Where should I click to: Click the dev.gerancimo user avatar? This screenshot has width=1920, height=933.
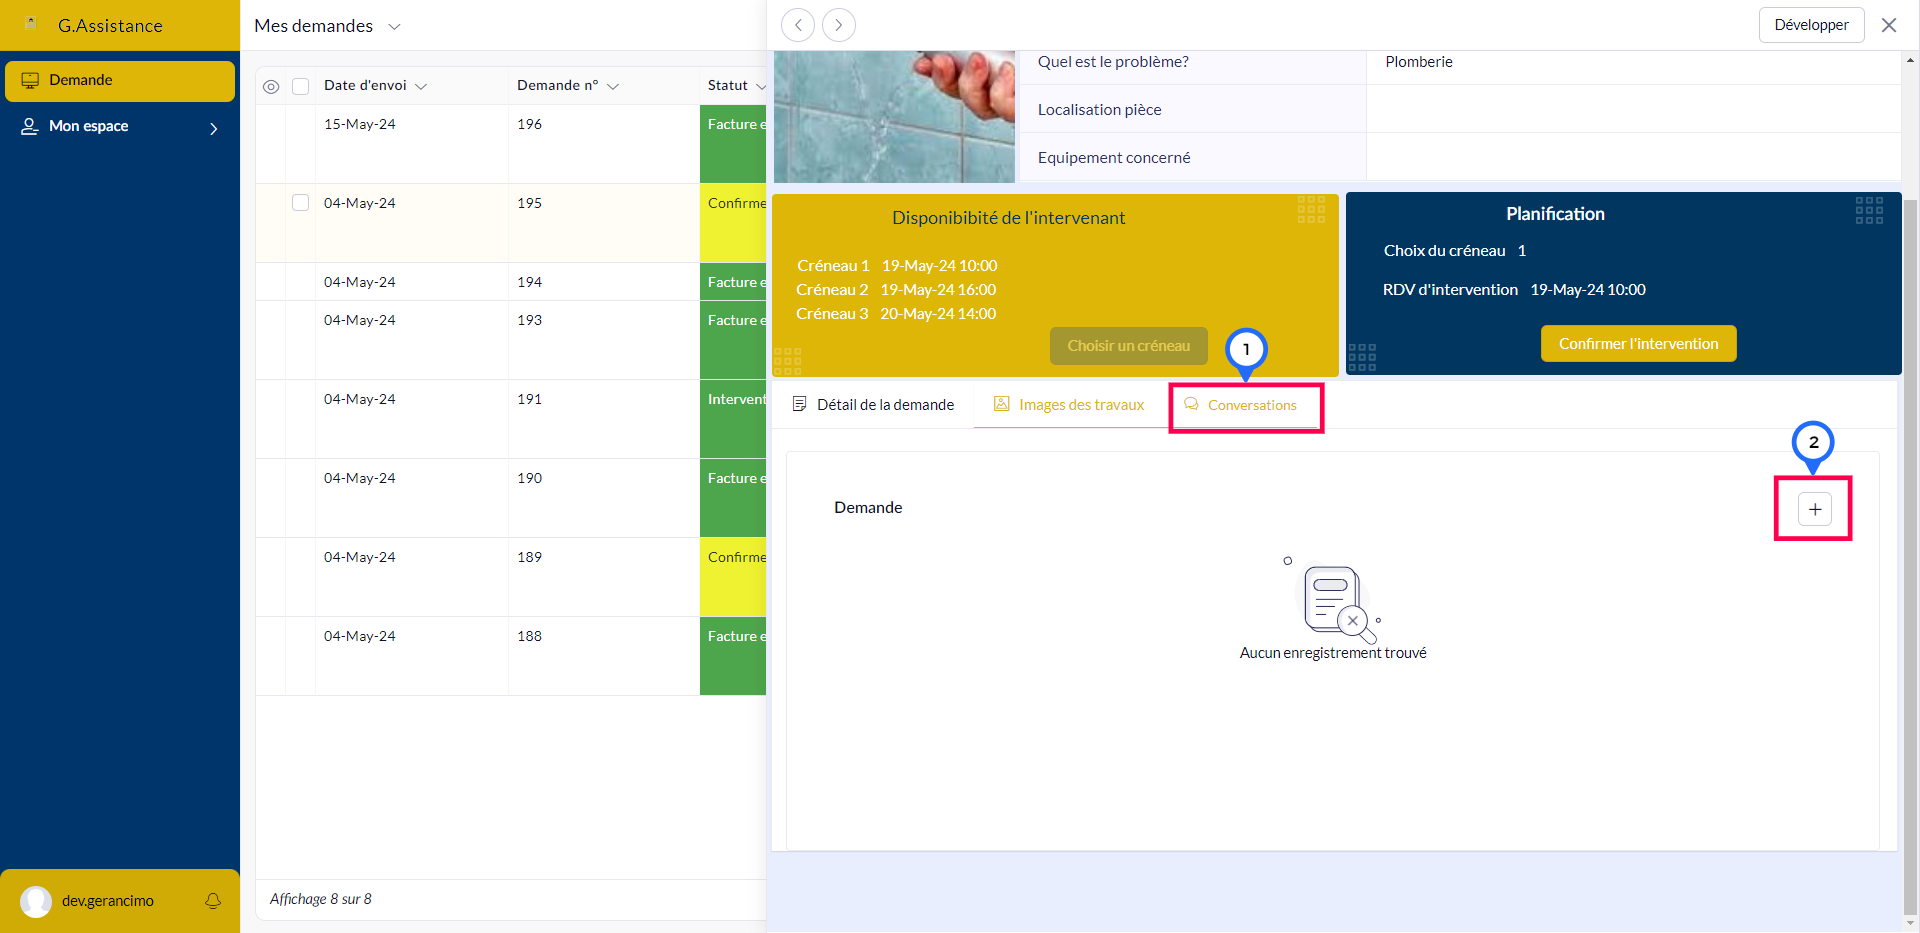(36, 901)
